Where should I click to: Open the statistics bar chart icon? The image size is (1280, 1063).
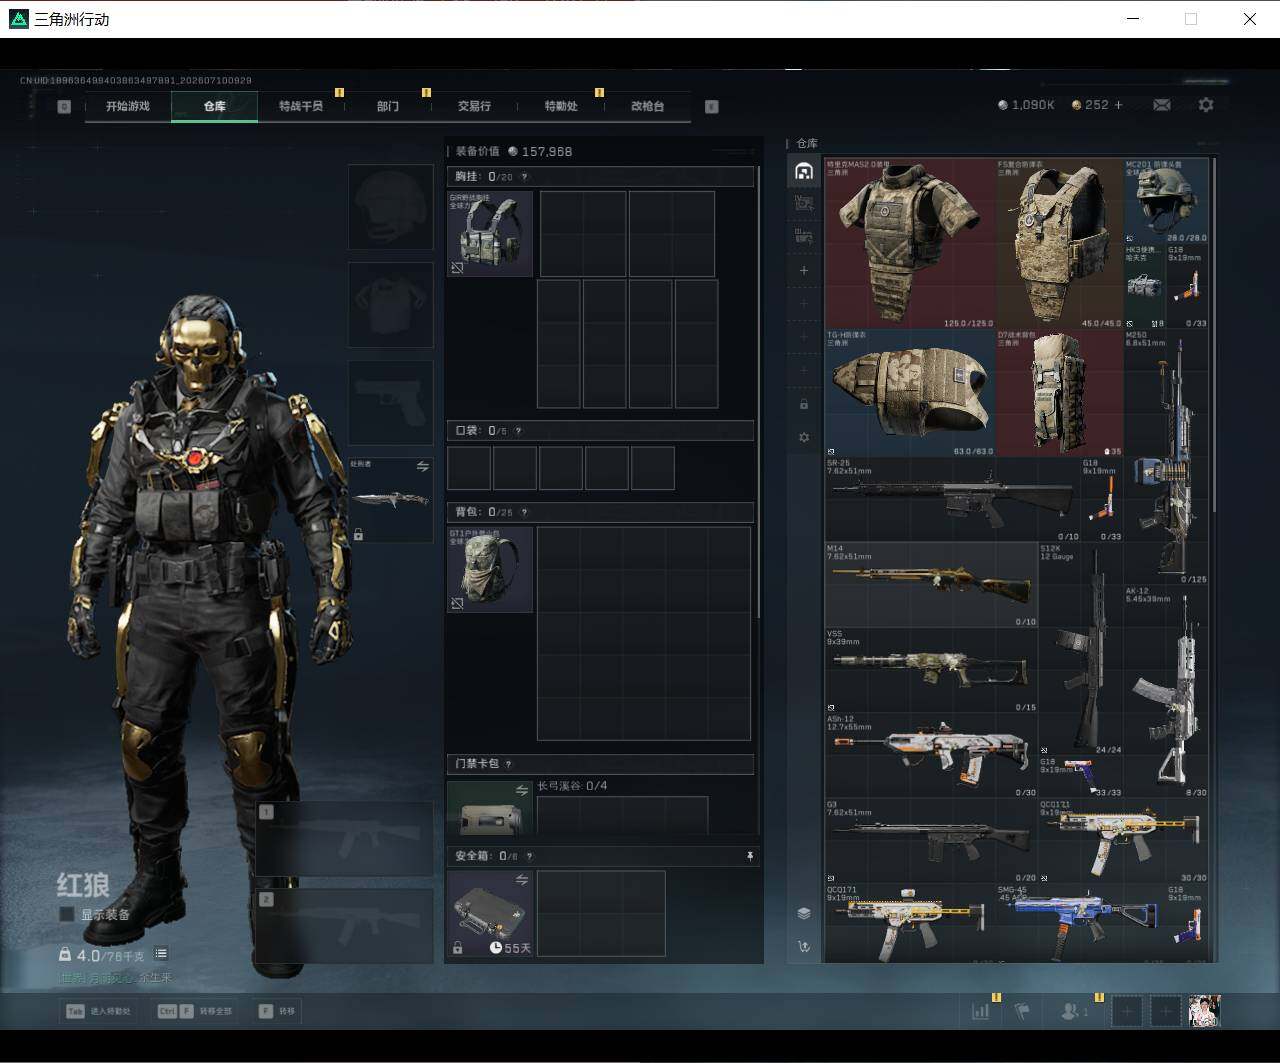[x=980, y=1011]
